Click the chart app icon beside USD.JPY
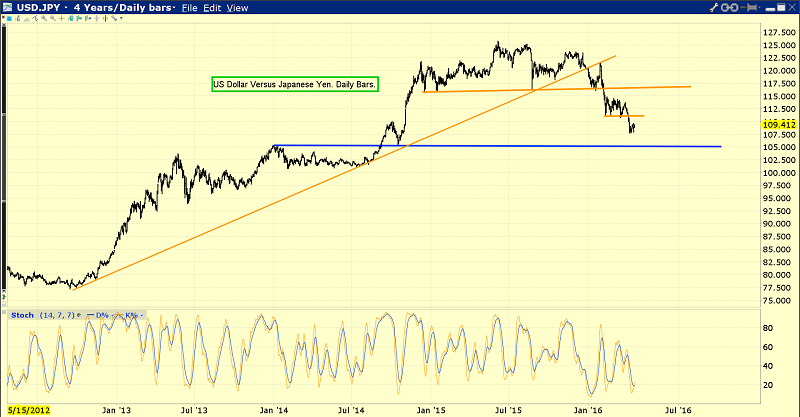 pos(7,8)
